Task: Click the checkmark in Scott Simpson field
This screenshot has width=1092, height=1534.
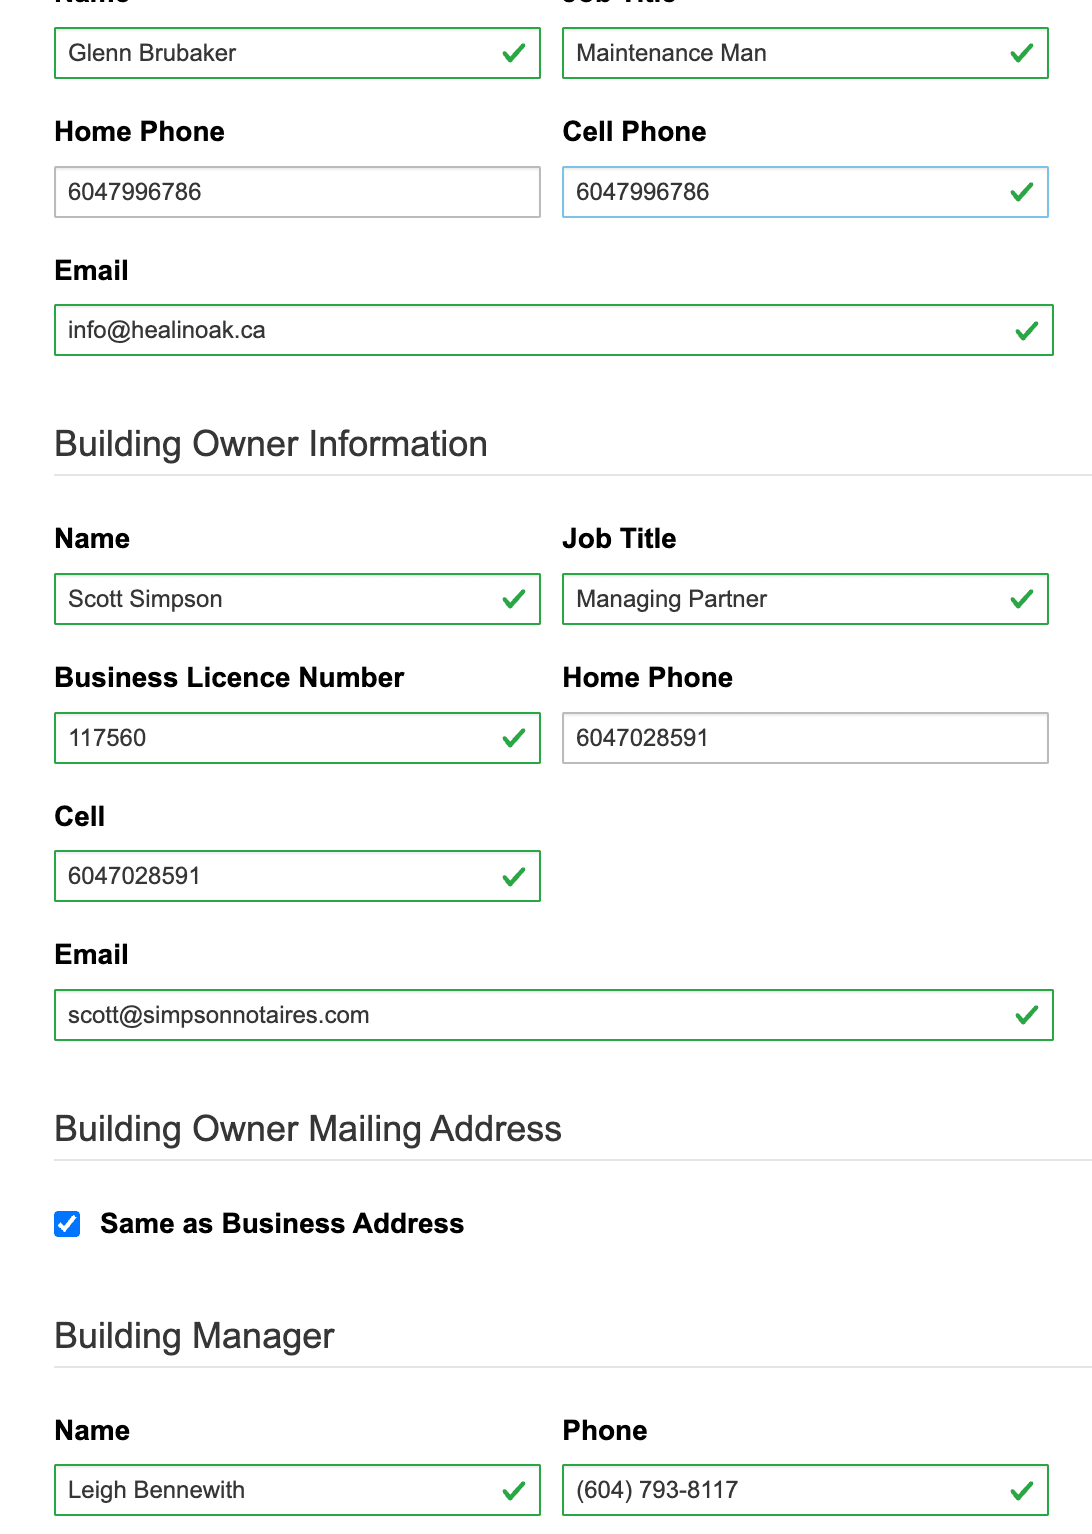Action: [514, 599]
